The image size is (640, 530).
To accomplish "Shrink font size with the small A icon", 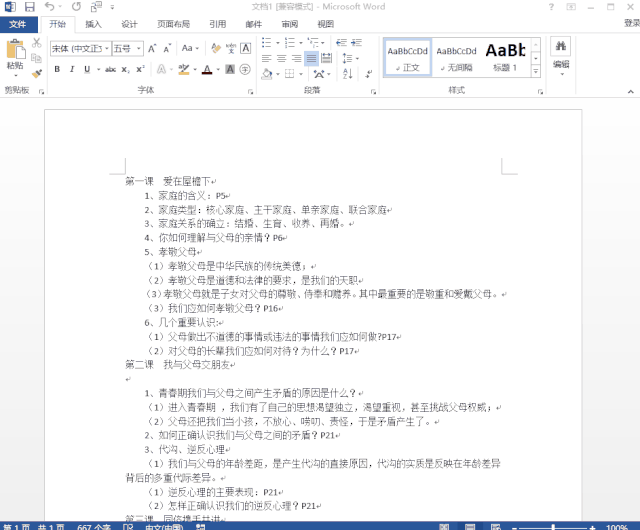I will pyautogui.click(x=167, y=49).
